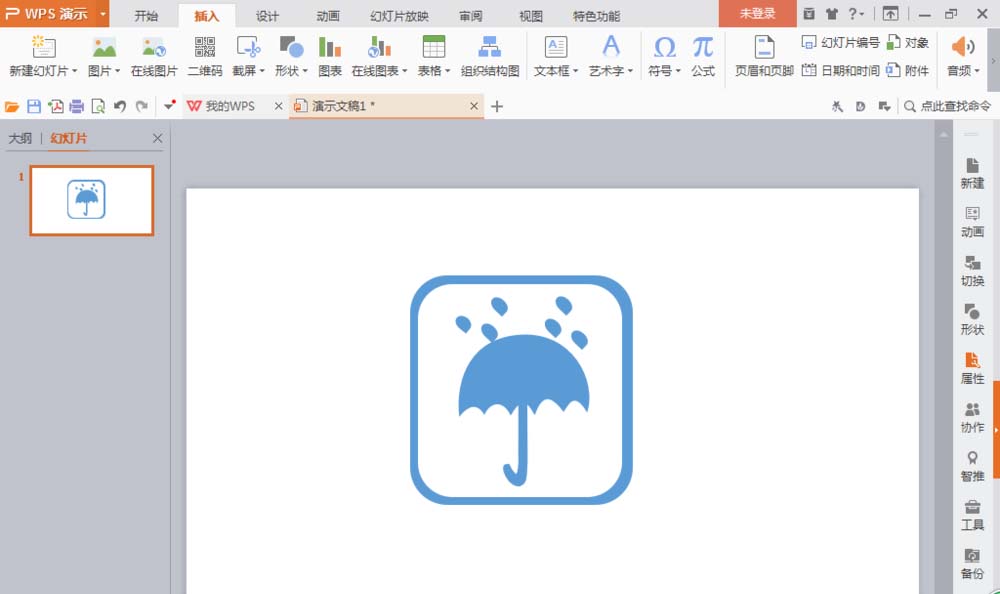Viewport: 1000px width, 594px height.
Task: Insert Organization Chart (组织结构图)
Action: (490, 56)
